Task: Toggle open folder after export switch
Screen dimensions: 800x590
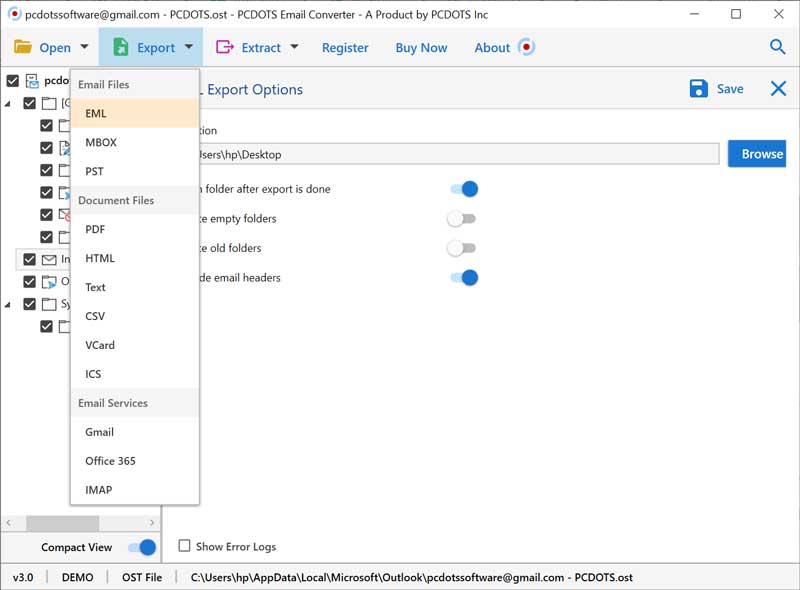Action: [x=464, y=189]
